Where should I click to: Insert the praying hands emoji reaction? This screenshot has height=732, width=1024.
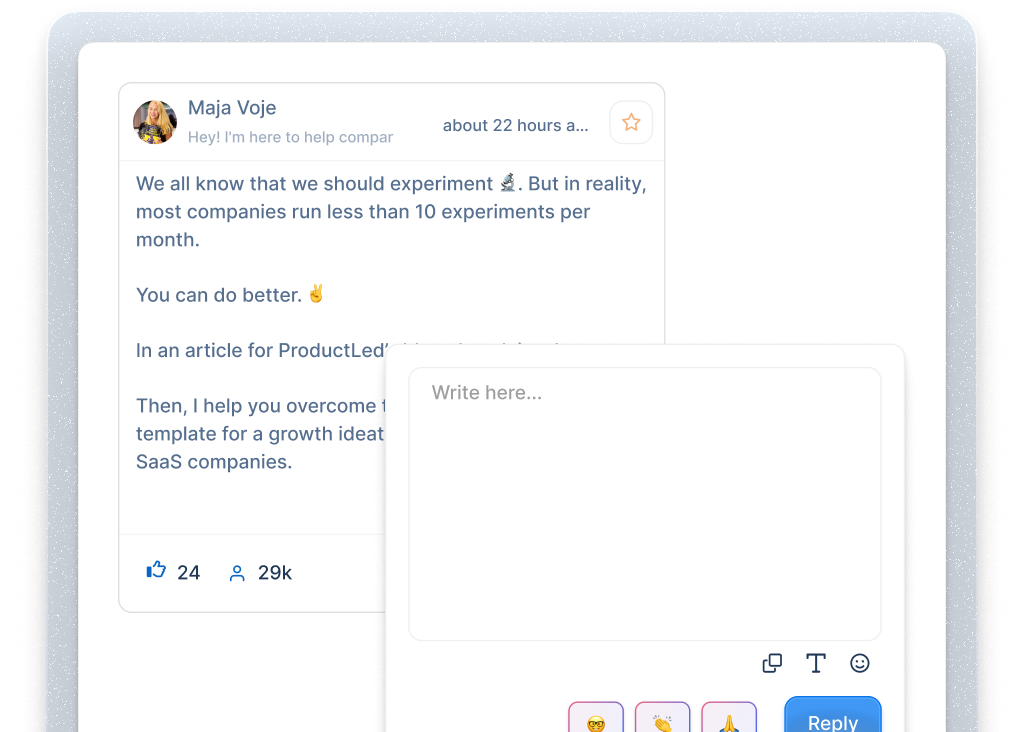point(729,719)
